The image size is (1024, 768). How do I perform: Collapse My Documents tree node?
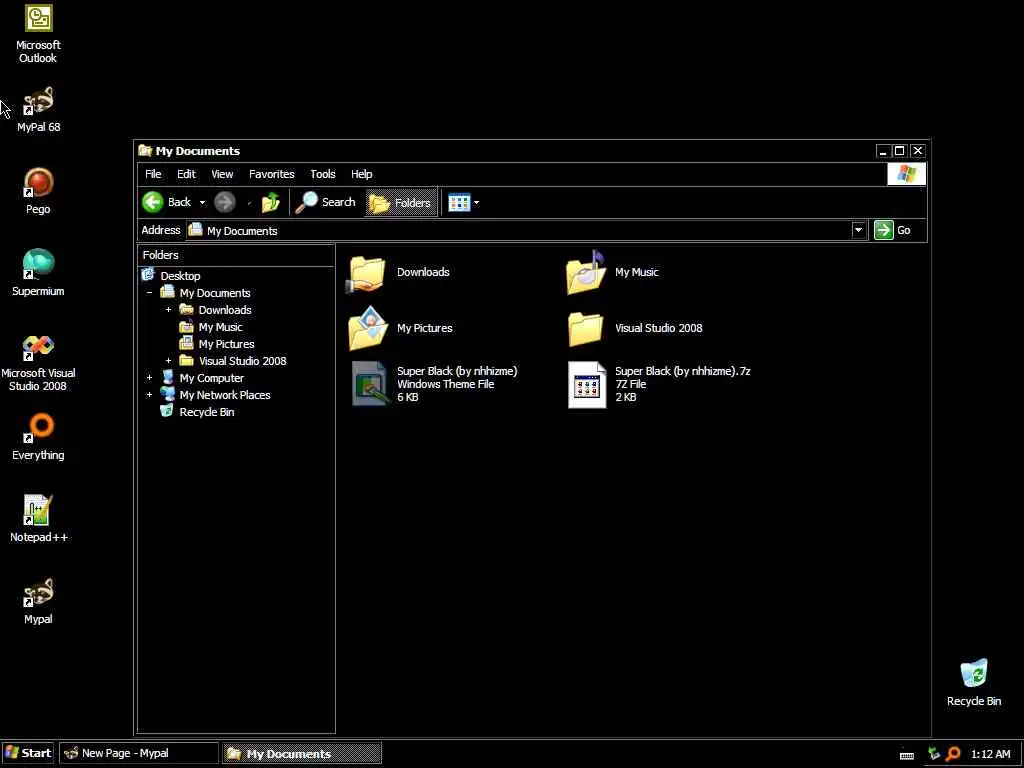pos(150,293)
